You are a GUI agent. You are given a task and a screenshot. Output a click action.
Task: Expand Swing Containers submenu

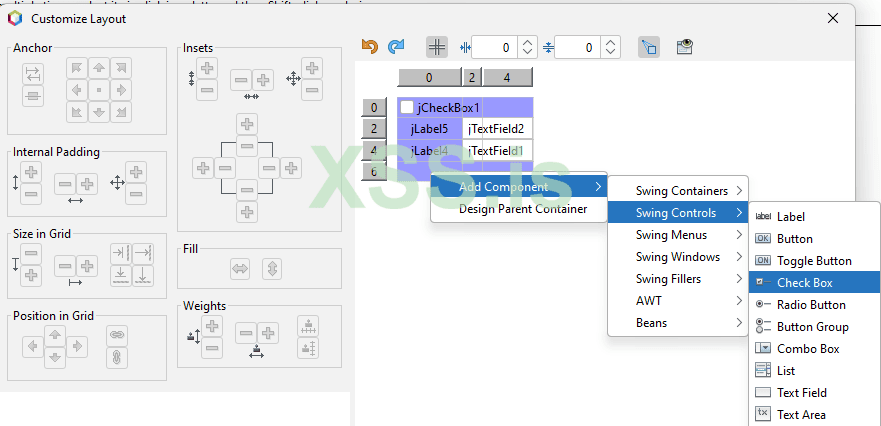pos(678,191)
